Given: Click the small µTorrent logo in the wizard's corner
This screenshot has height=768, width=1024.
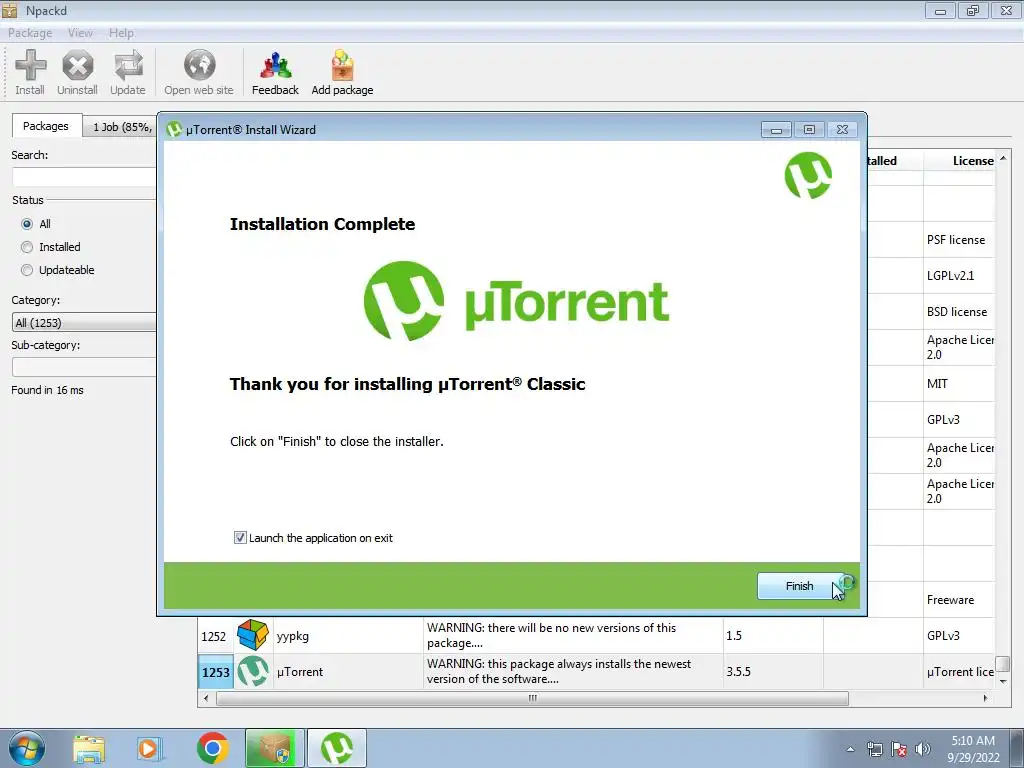Looking at the screenshot, I should pos(808,175).
